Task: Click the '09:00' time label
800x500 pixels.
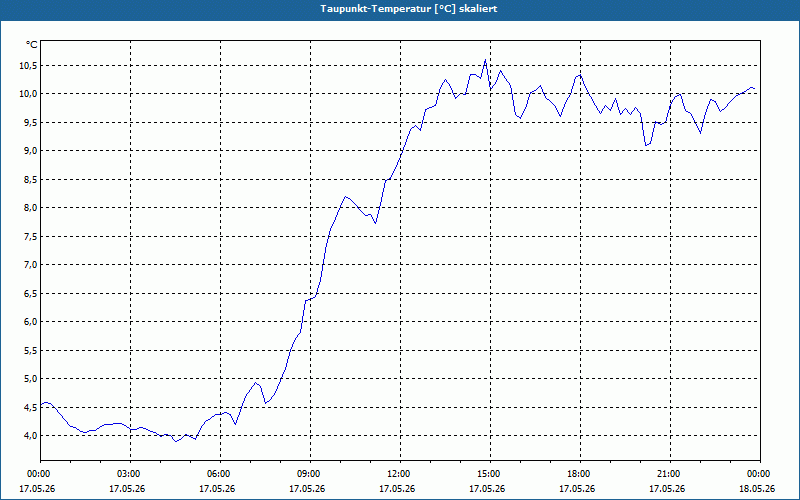Action: pos(310,474)
